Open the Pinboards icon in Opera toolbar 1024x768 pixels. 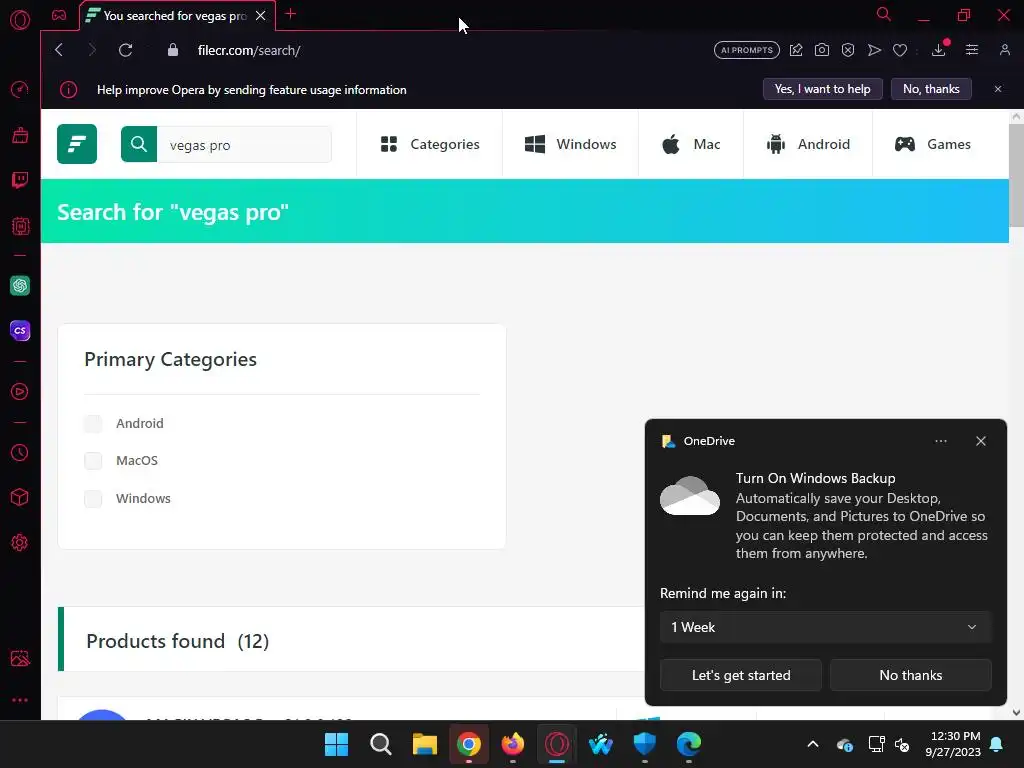795,50
